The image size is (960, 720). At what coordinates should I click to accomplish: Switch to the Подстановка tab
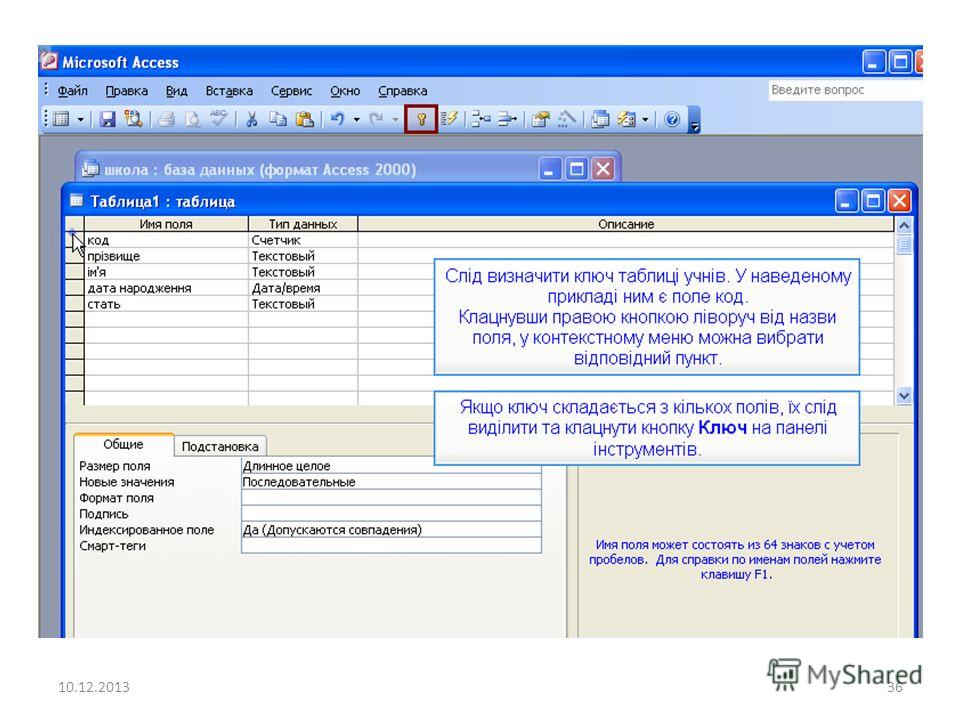tap(220, 446)
